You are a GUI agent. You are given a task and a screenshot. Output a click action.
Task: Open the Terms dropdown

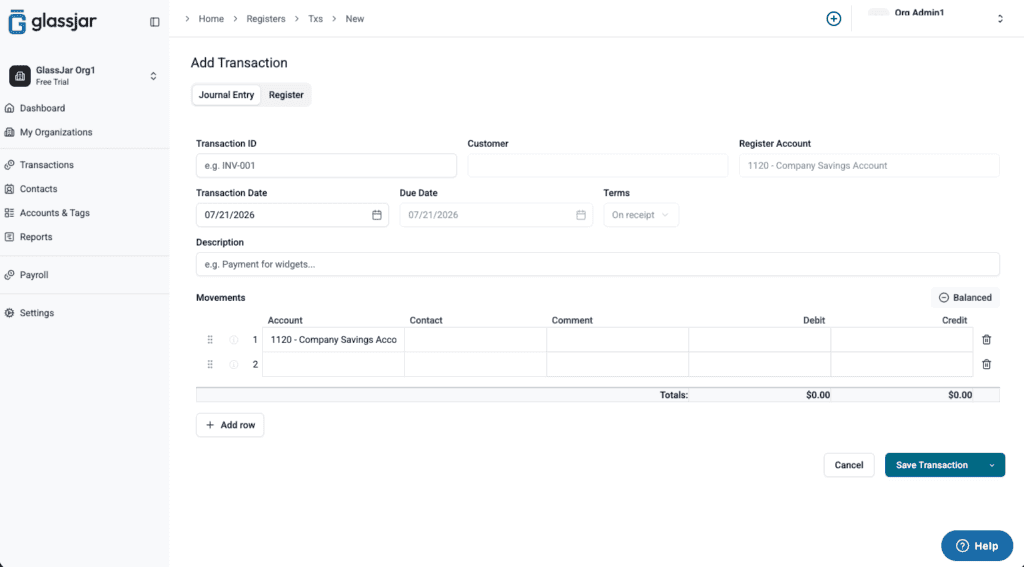(x=641, y=215)
